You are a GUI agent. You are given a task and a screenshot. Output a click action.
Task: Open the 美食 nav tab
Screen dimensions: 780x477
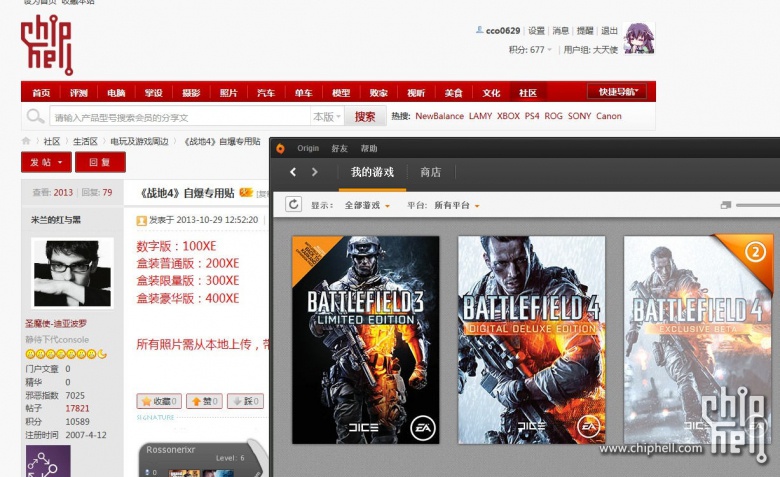453,93
